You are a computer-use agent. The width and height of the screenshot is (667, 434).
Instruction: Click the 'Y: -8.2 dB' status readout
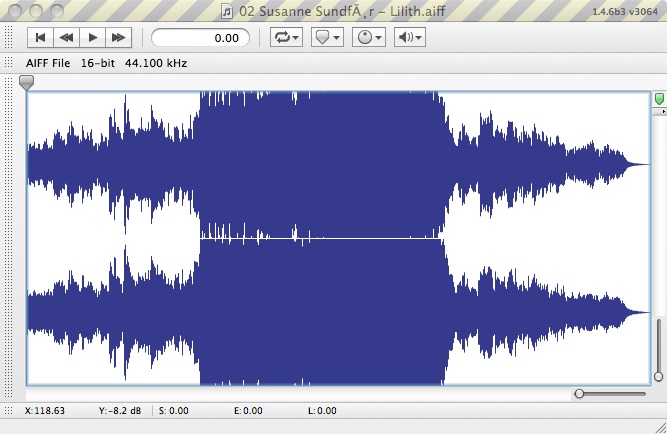[120, 411]
